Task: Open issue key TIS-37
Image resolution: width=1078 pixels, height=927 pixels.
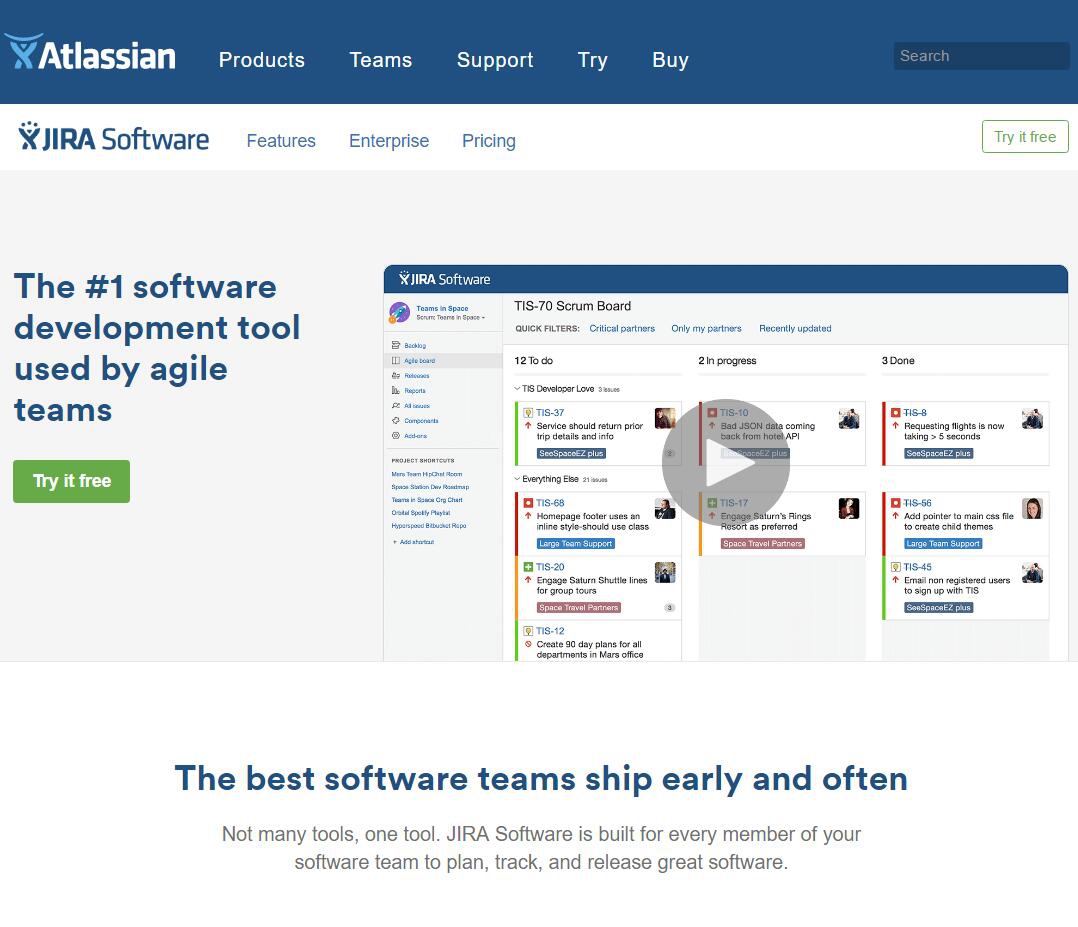Action: 550,413
